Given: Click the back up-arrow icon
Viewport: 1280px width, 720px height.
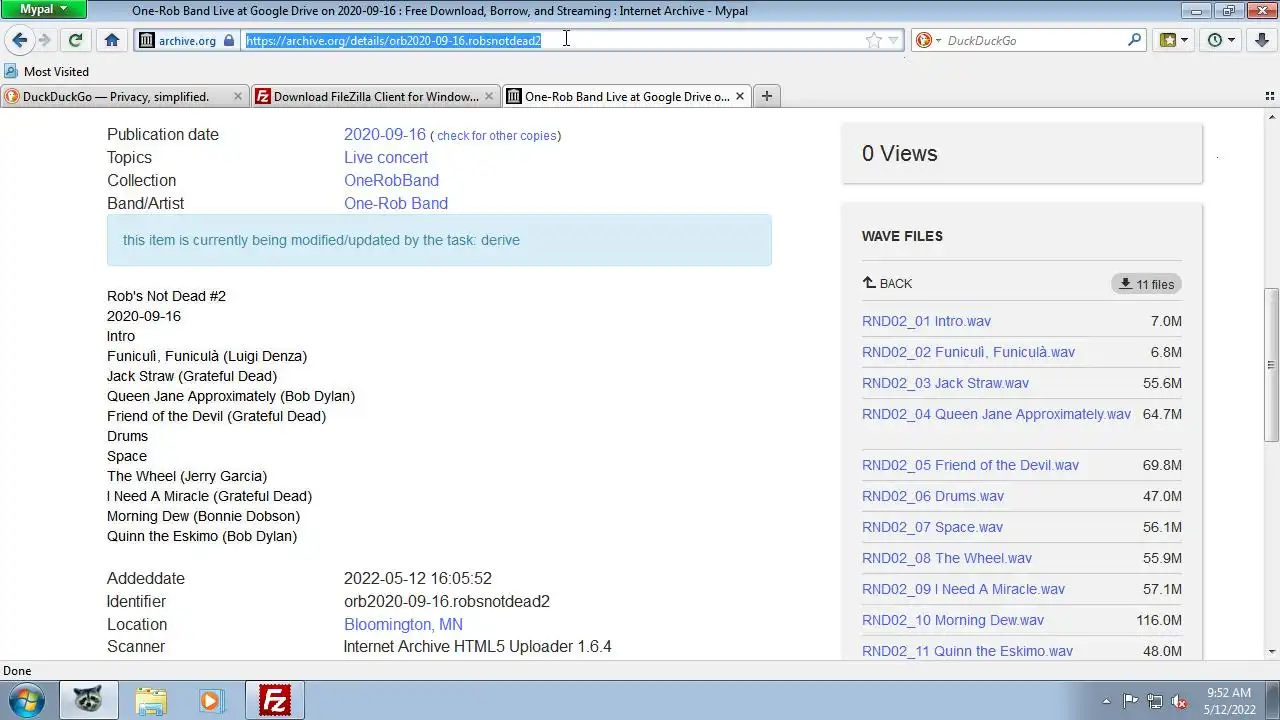Looking at the screenshot, I should pos(869,283).
